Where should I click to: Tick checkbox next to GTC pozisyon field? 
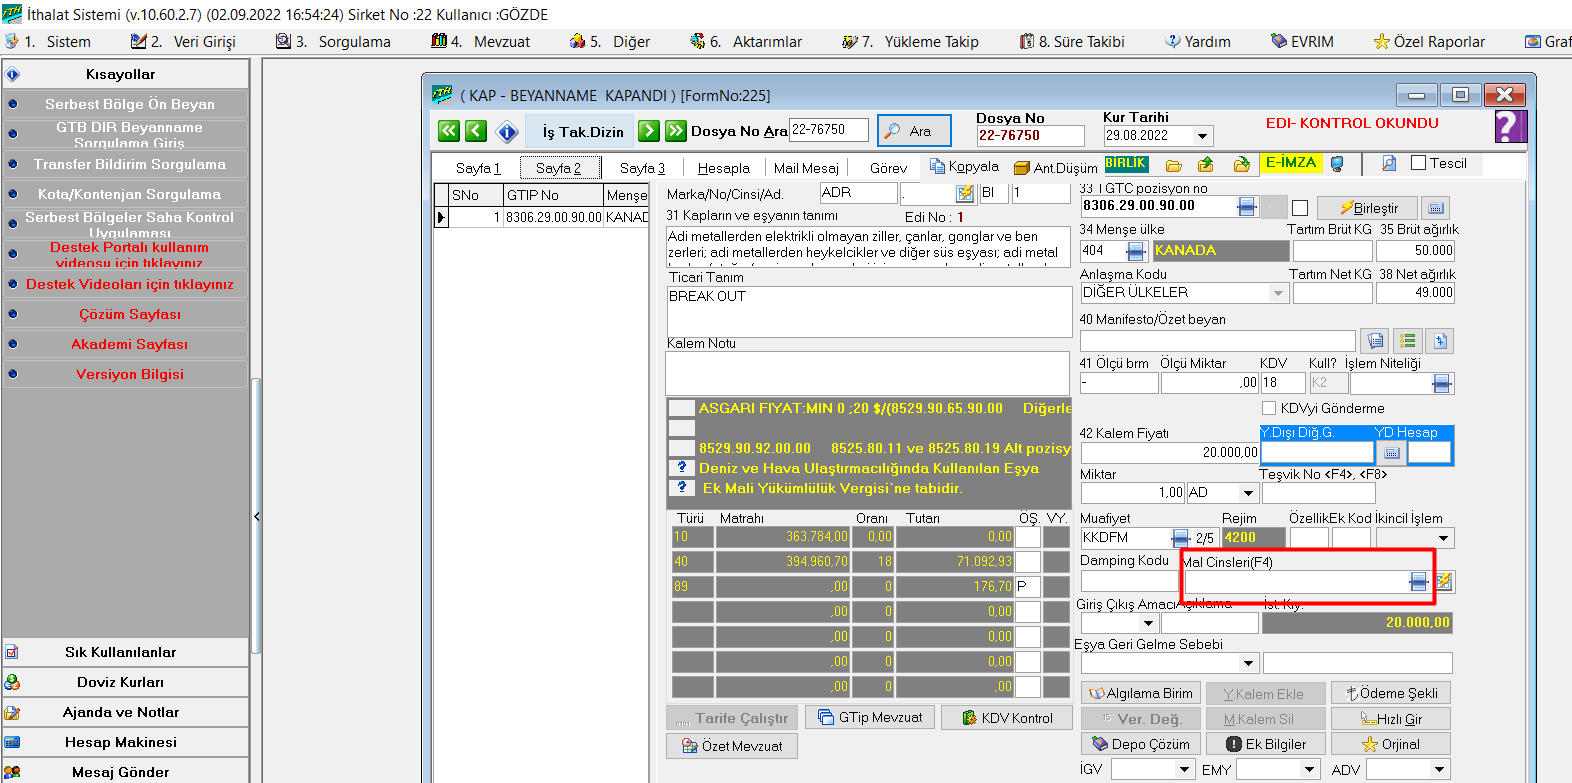click(1300, 208)
